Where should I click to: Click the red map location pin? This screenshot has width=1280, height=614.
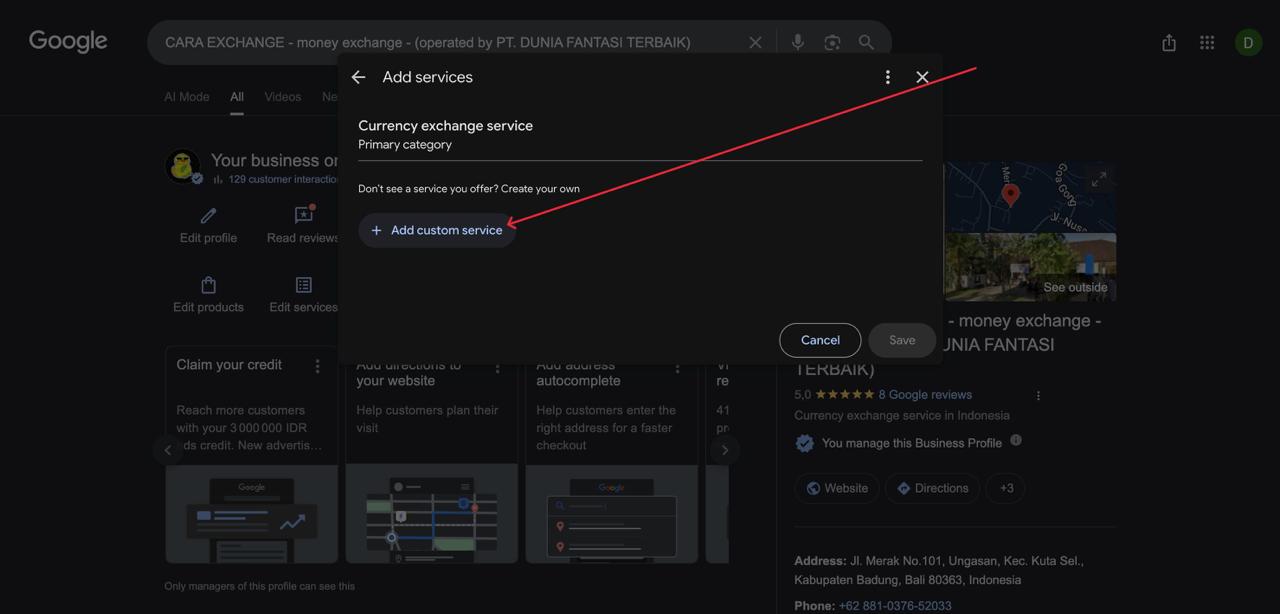(1011, 194)
